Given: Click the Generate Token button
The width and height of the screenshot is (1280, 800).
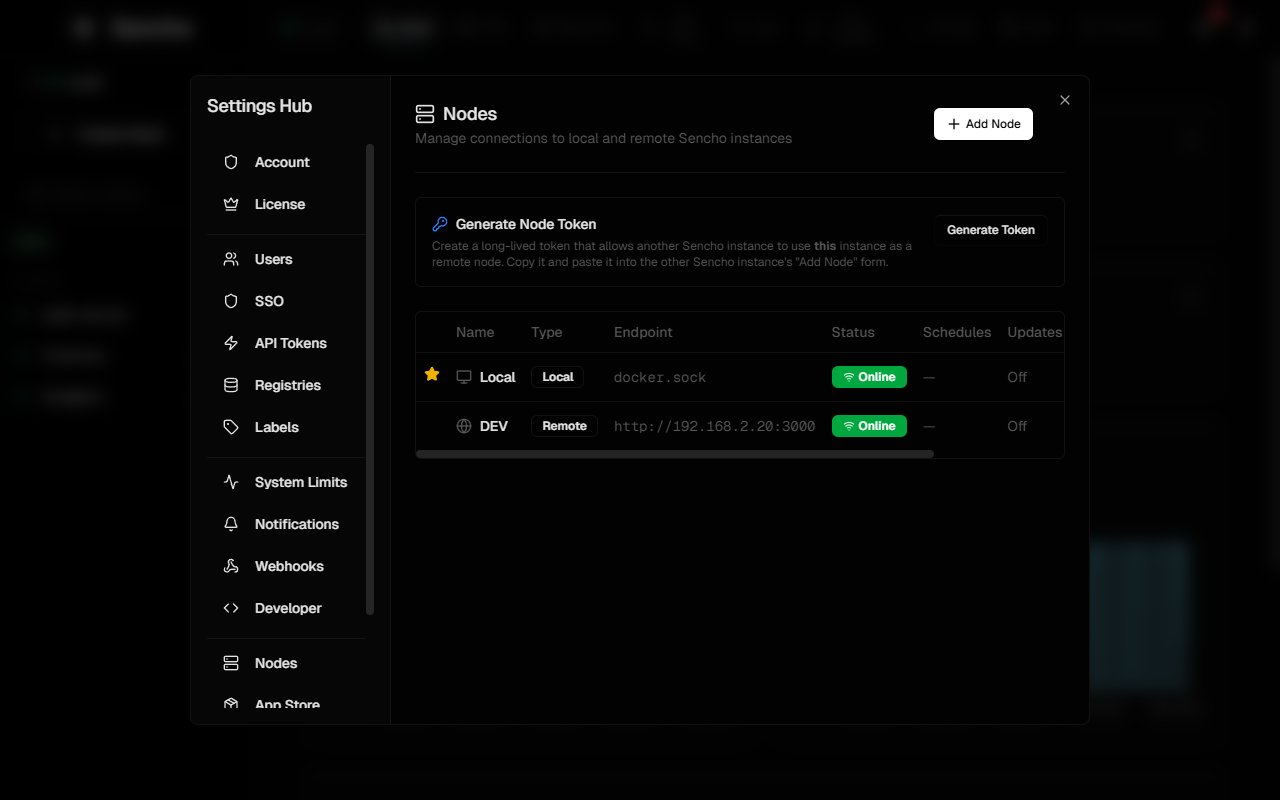Looking at the screenshot, I should pos(991,230).
